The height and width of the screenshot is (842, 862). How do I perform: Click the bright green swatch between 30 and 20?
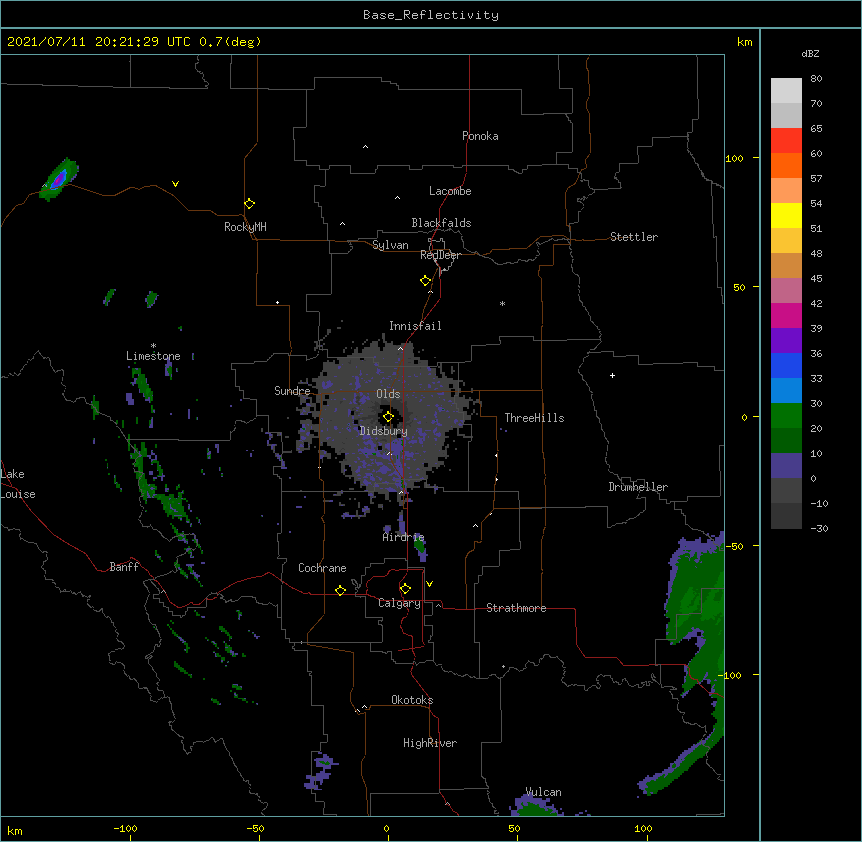pyautogui.click(x=786, y=416)
